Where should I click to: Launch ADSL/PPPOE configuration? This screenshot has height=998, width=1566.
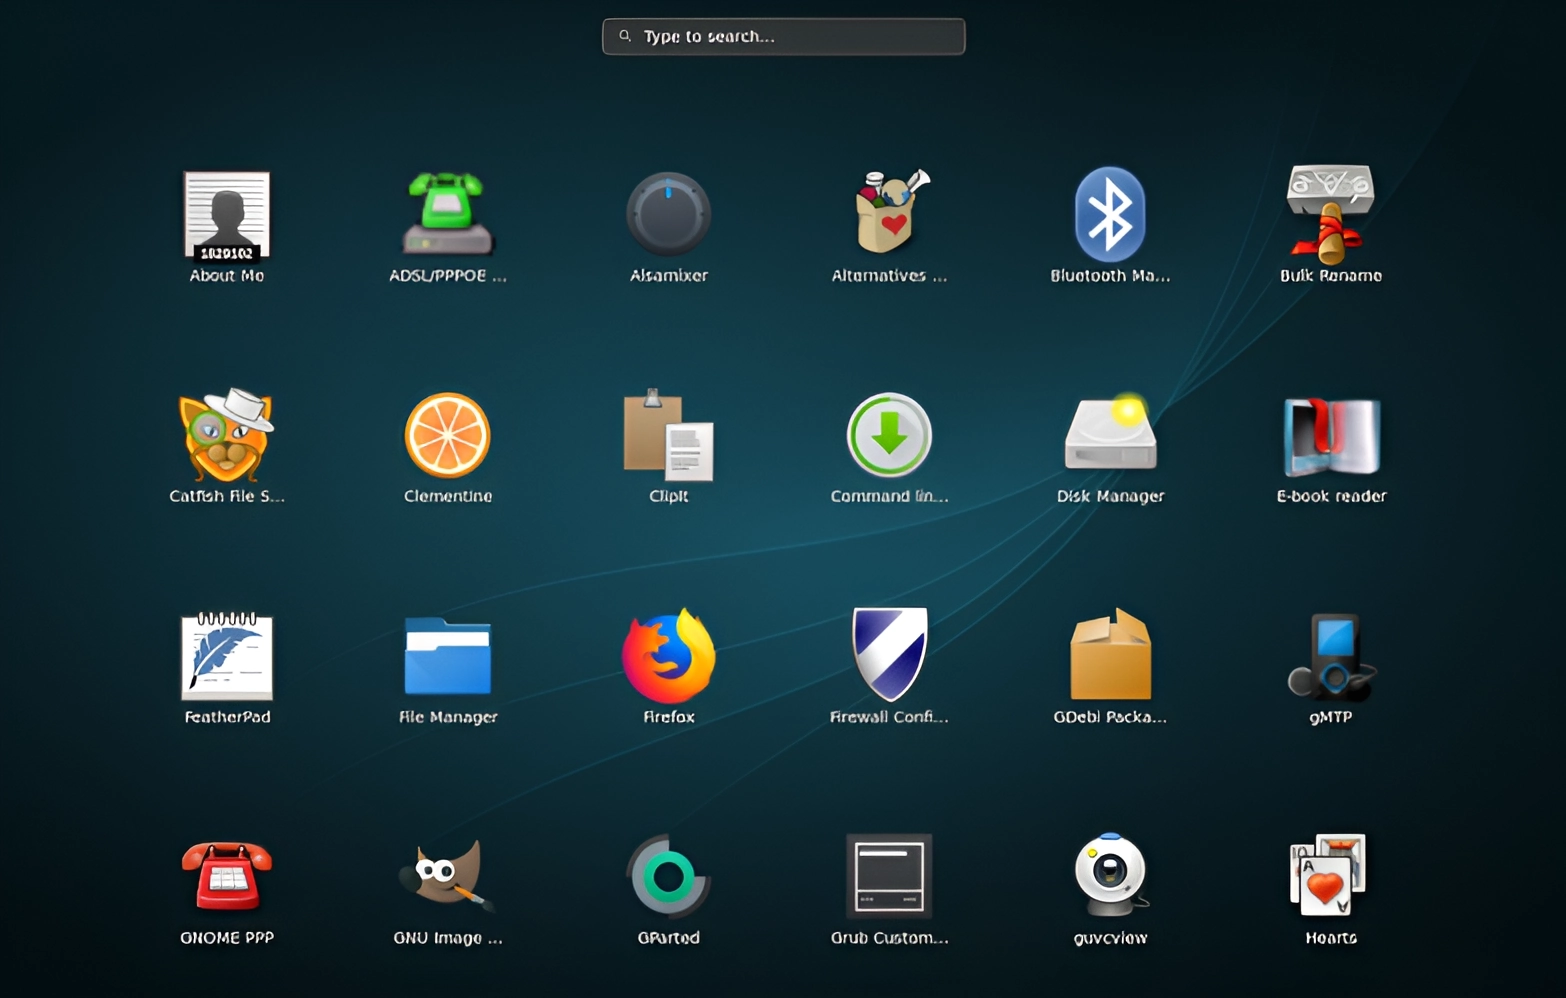coord(447,214)
